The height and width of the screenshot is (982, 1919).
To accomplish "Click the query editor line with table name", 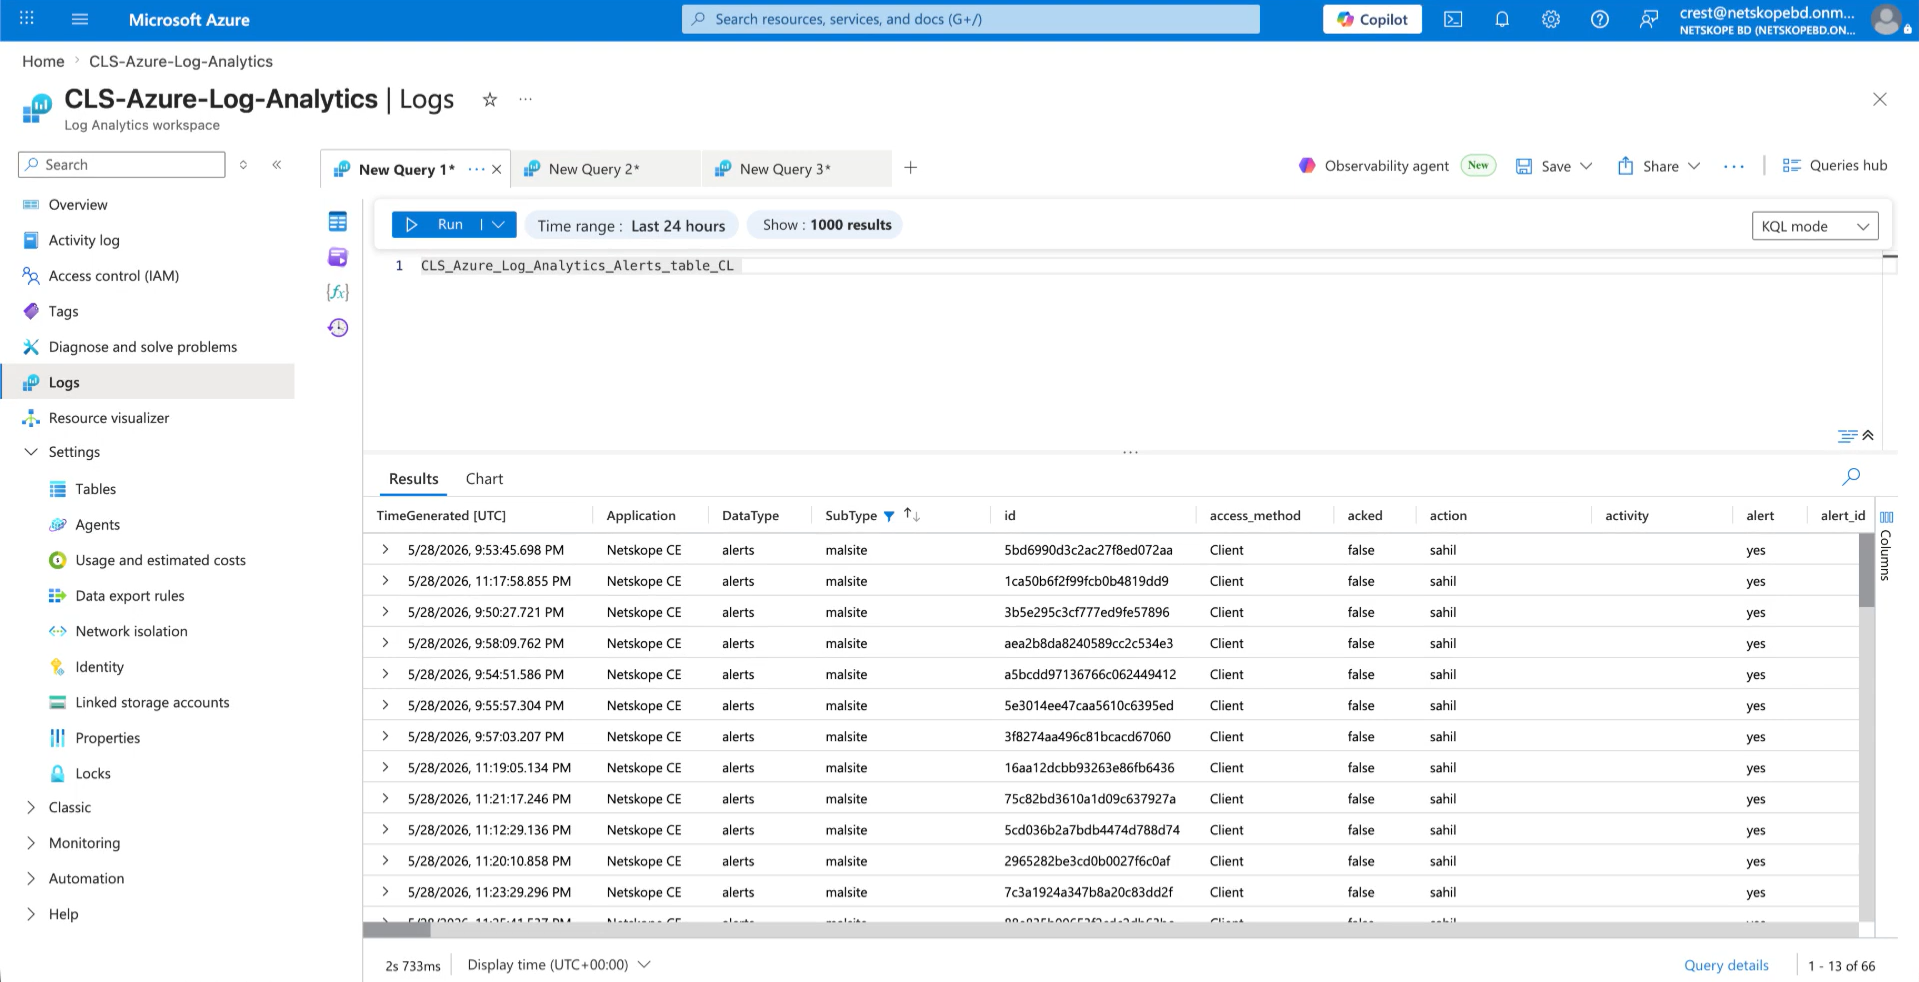I will click(x=577, y=266).
